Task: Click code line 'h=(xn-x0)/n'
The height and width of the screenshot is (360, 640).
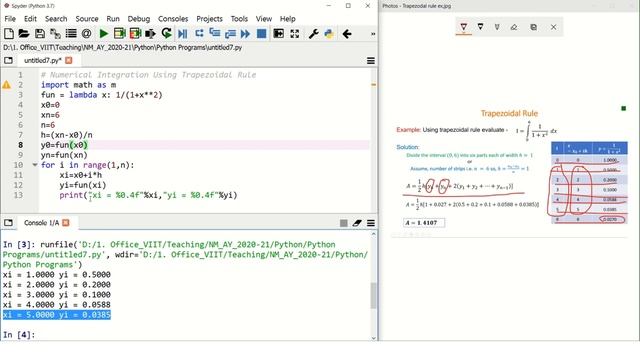Action: (67, 135)
